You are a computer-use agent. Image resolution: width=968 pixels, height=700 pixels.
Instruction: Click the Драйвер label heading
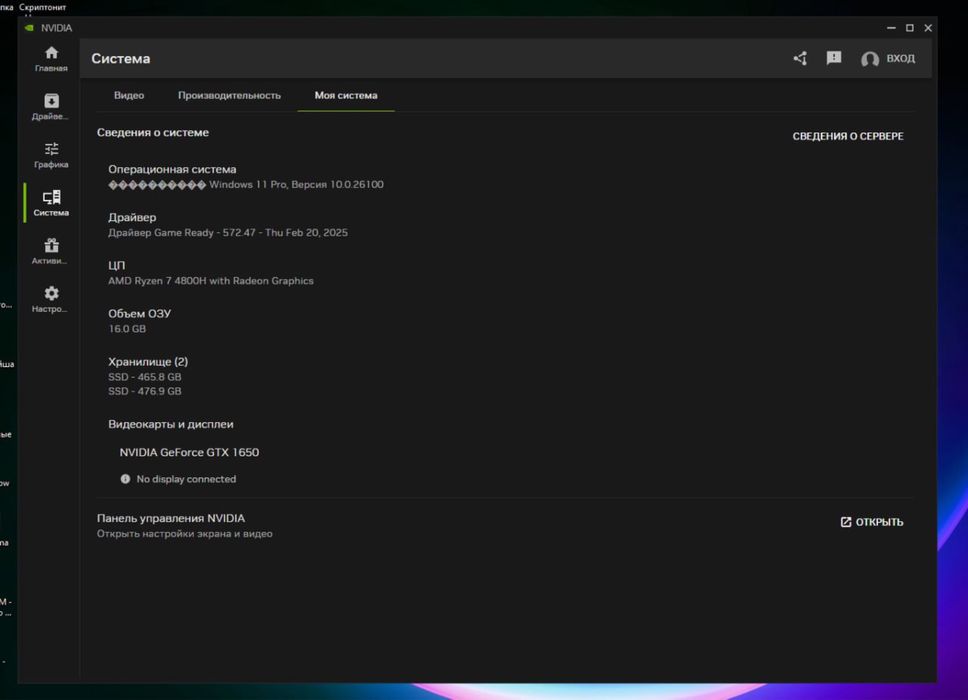tap(132, 217)
